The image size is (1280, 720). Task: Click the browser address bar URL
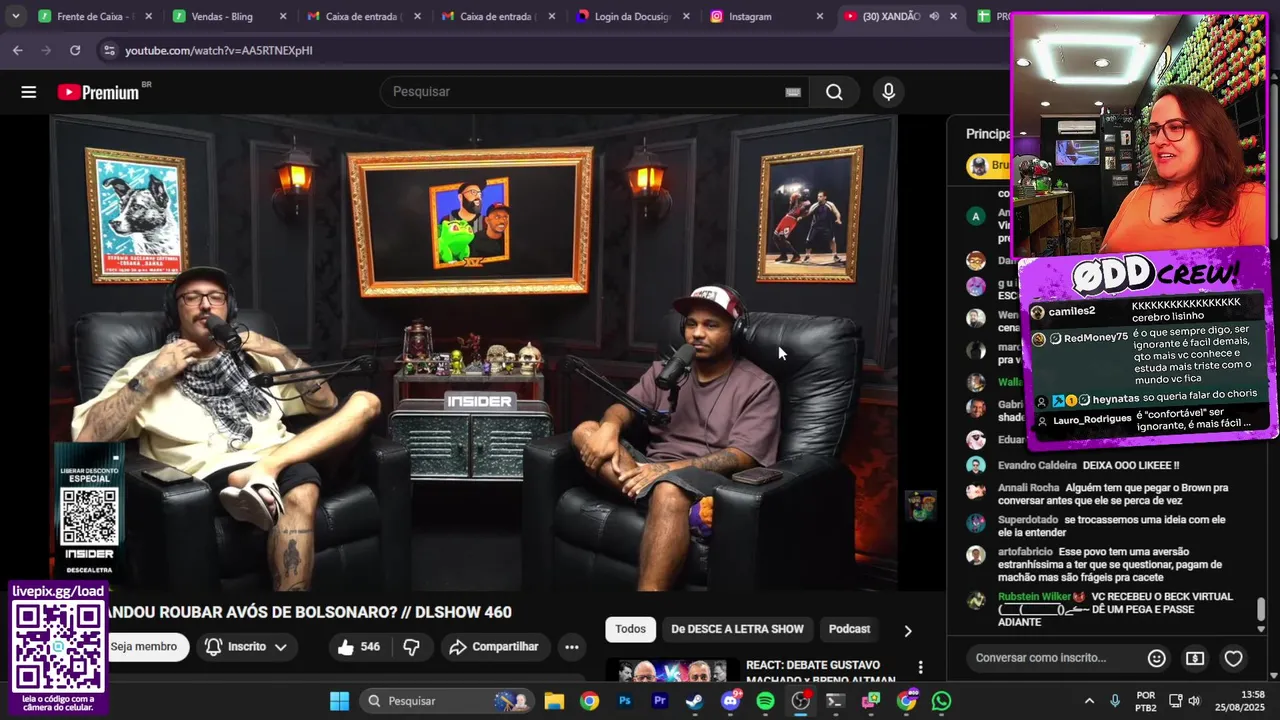219,50
